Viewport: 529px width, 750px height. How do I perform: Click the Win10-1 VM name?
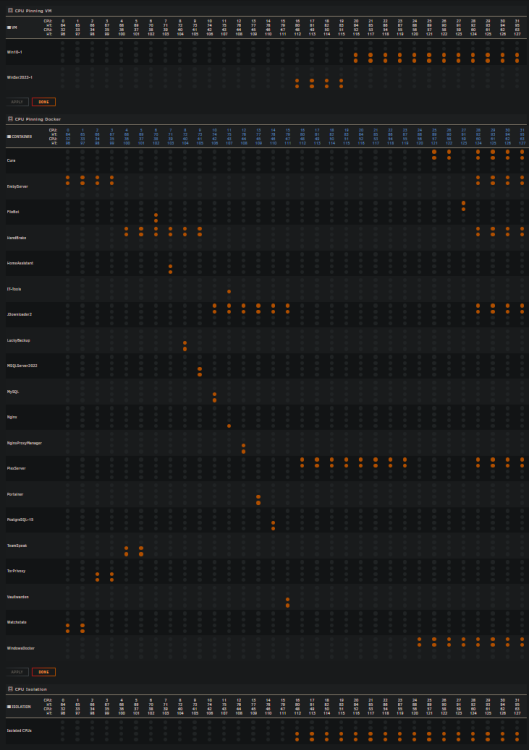pyautogui.click(x=15, y=52)
